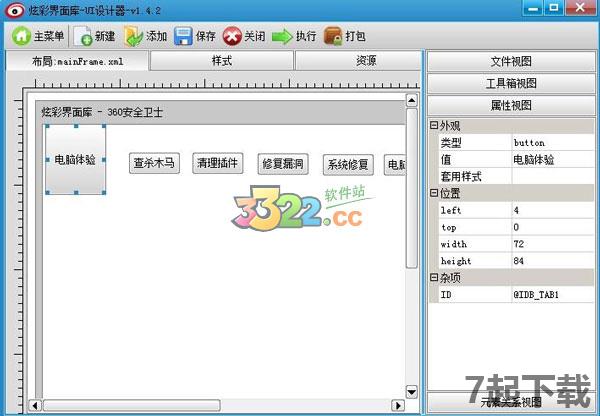
Task: Switch to the 样式 tab
Action: click(x=222, y=61)
